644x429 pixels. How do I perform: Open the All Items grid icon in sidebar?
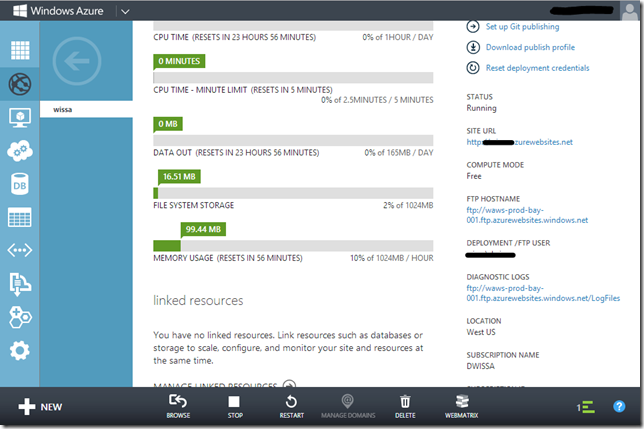point(20,50)
